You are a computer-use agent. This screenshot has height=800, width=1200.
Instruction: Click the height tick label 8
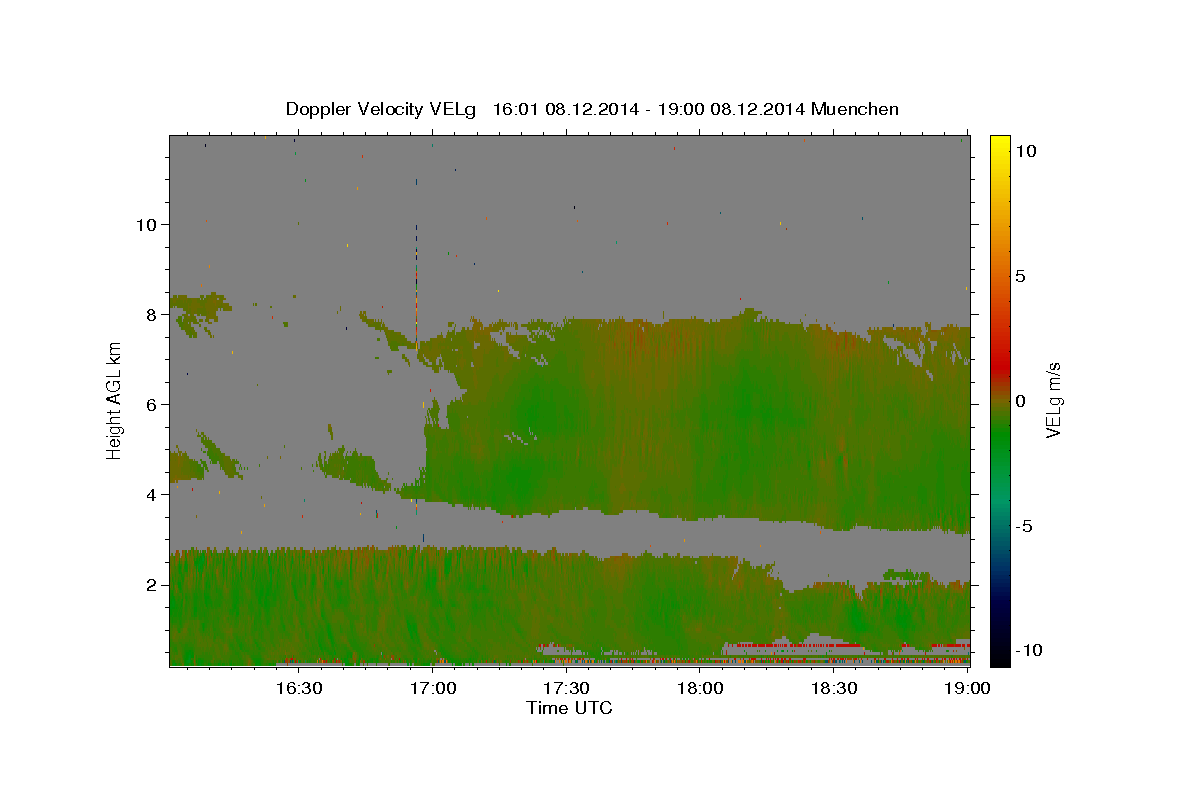(x=150, y=314)
